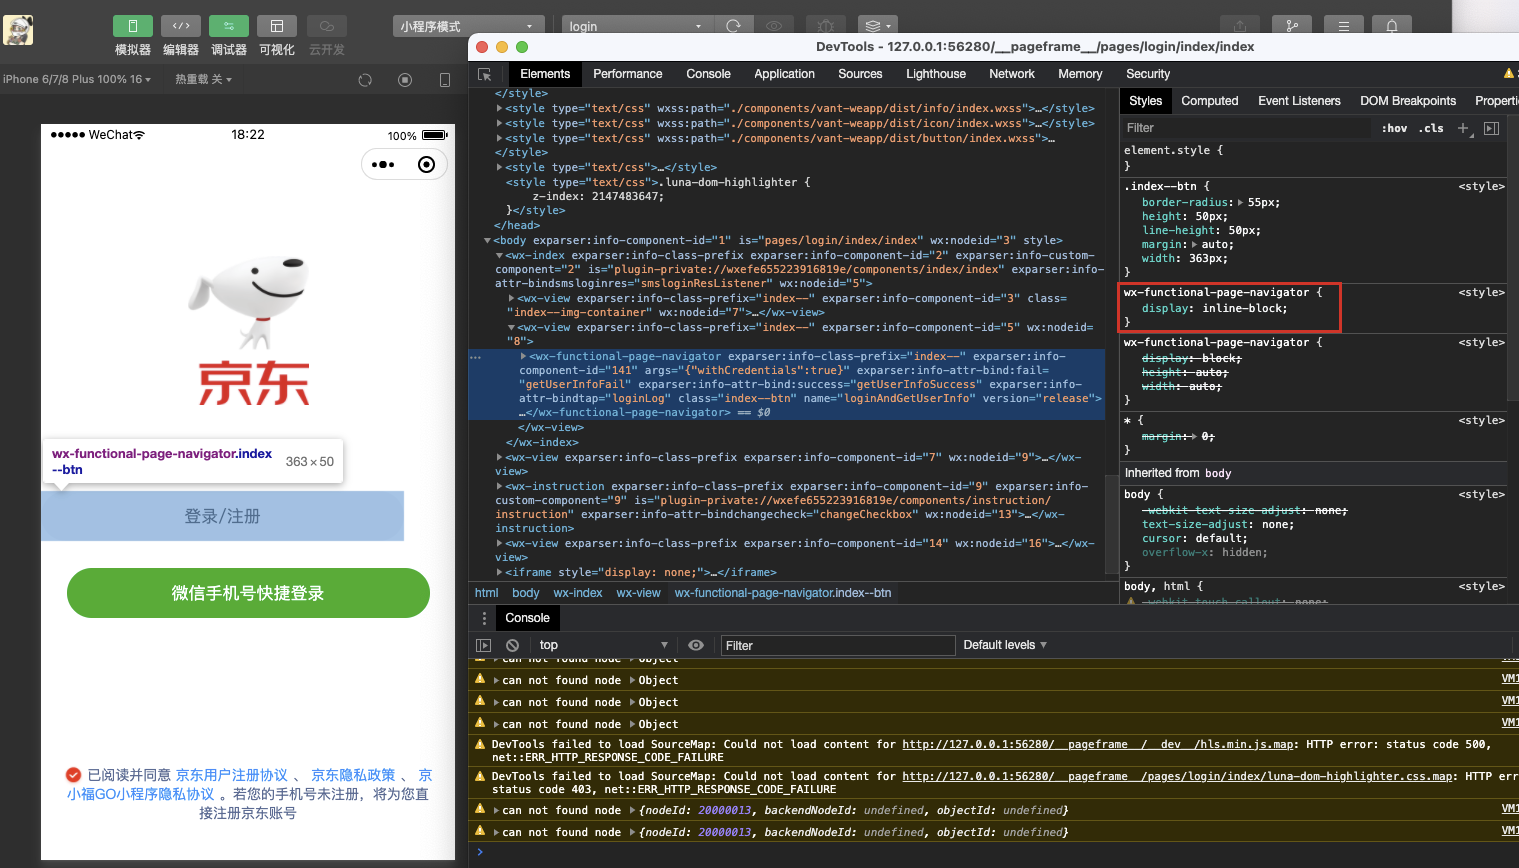The height and width of the screenshot is (868, 1519).
Task: Click the stop icon in simulator toolbar
Action: tap(405, 80)
